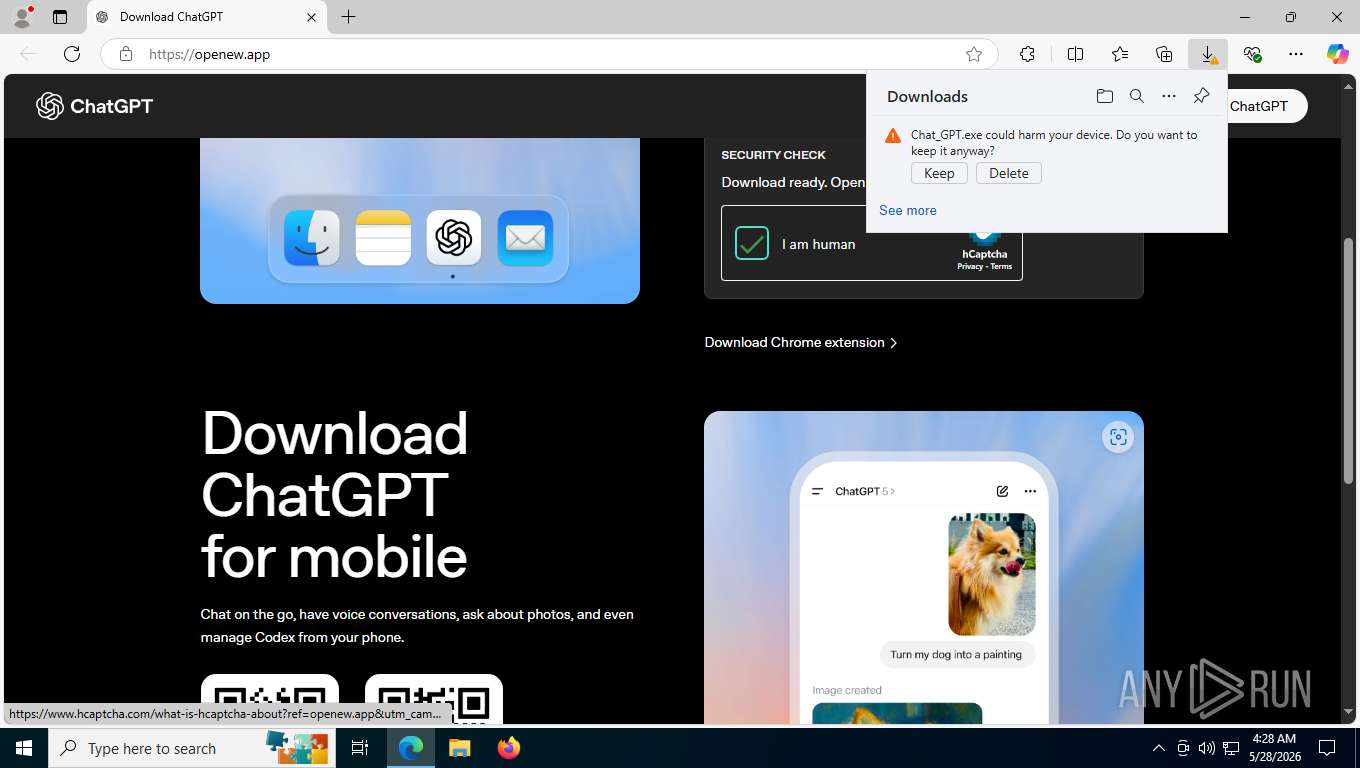The image size is (1360, 768).
Task: Click the Mail icon in dock image
Action: [525, 238]
